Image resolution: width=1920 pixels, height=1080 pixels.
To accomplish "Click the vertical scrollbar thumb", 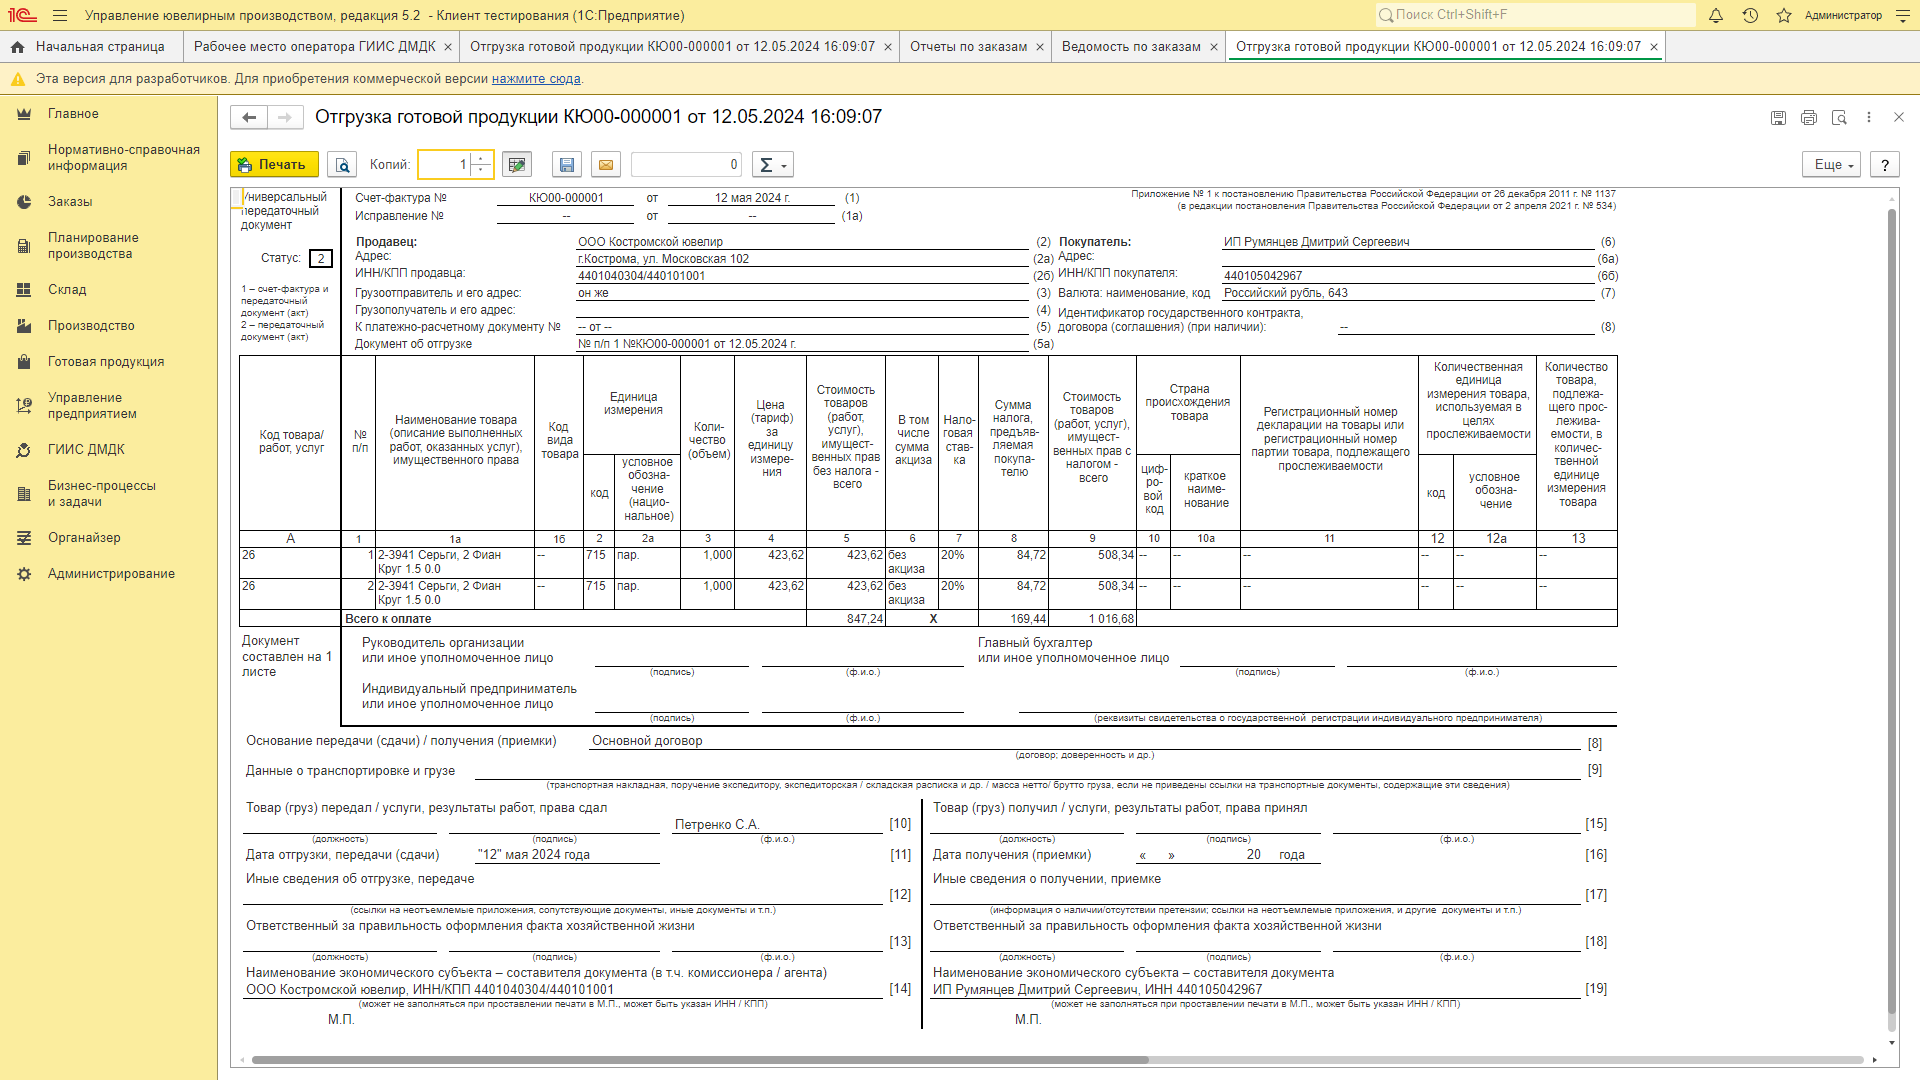I will (1892, 610).
